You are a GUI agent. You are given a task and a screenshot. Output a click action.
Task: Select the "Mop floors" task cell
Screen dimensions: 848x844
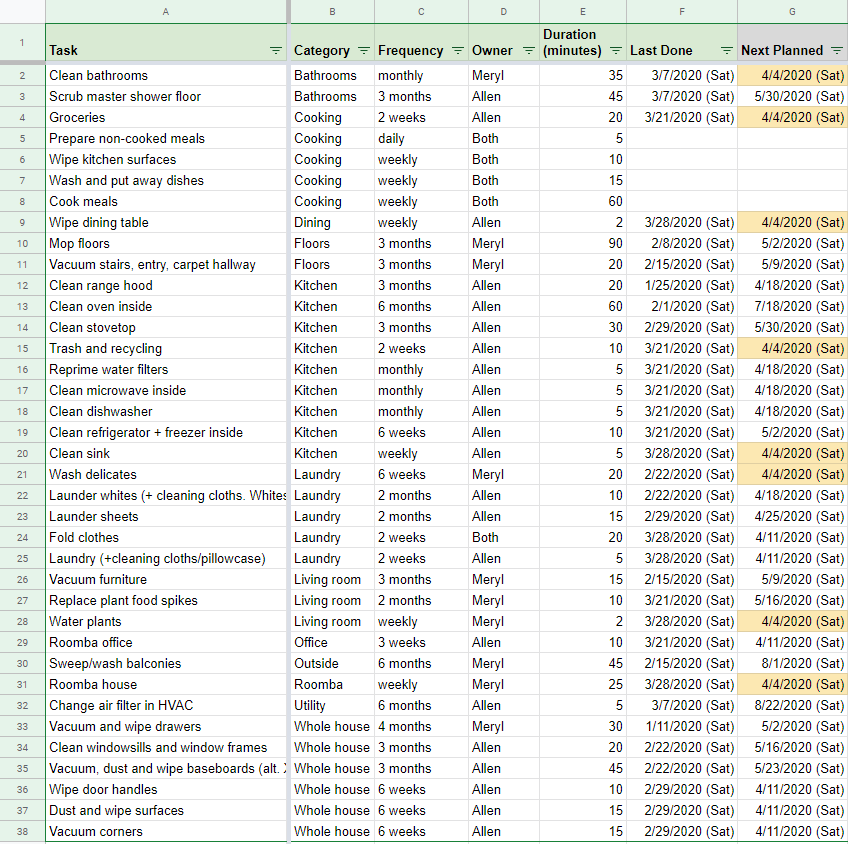[x=80, y=243]
